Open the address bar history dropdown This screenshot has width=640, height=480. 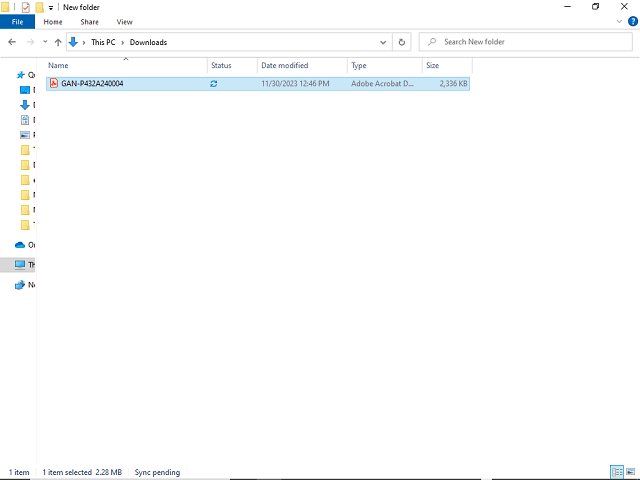pyautogui.click(x=383, y=42)
